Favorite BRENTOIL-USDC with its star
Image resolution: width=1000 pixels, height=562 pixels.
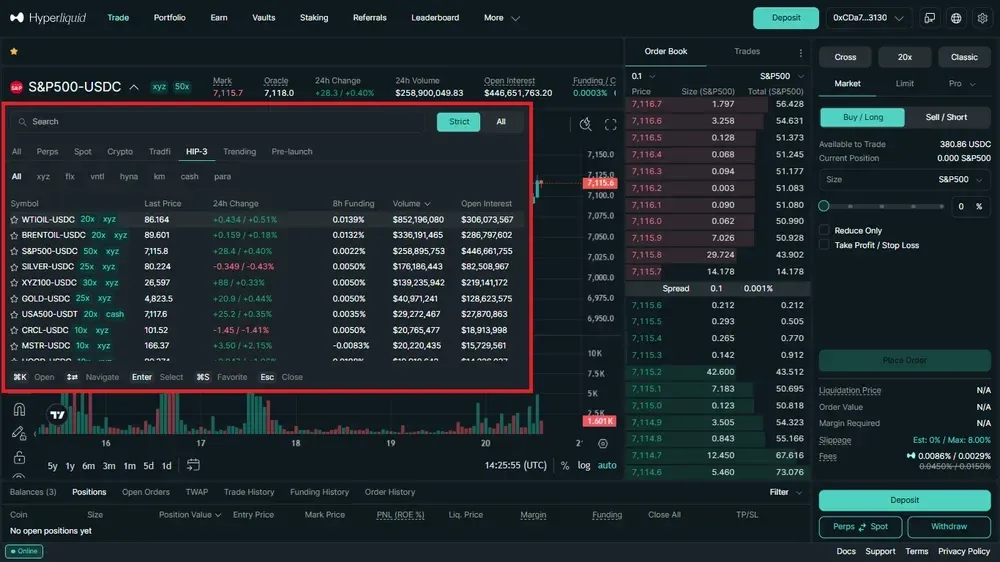(x=14, y=235)
